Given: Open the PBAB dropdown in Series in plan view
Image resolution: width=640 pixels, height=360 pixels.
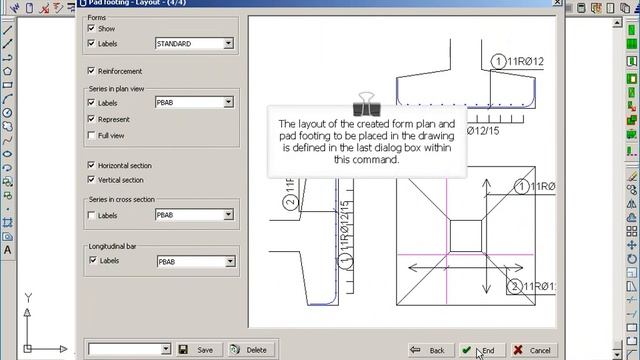Looking at the screenshot, I should (x=229, y=102).
